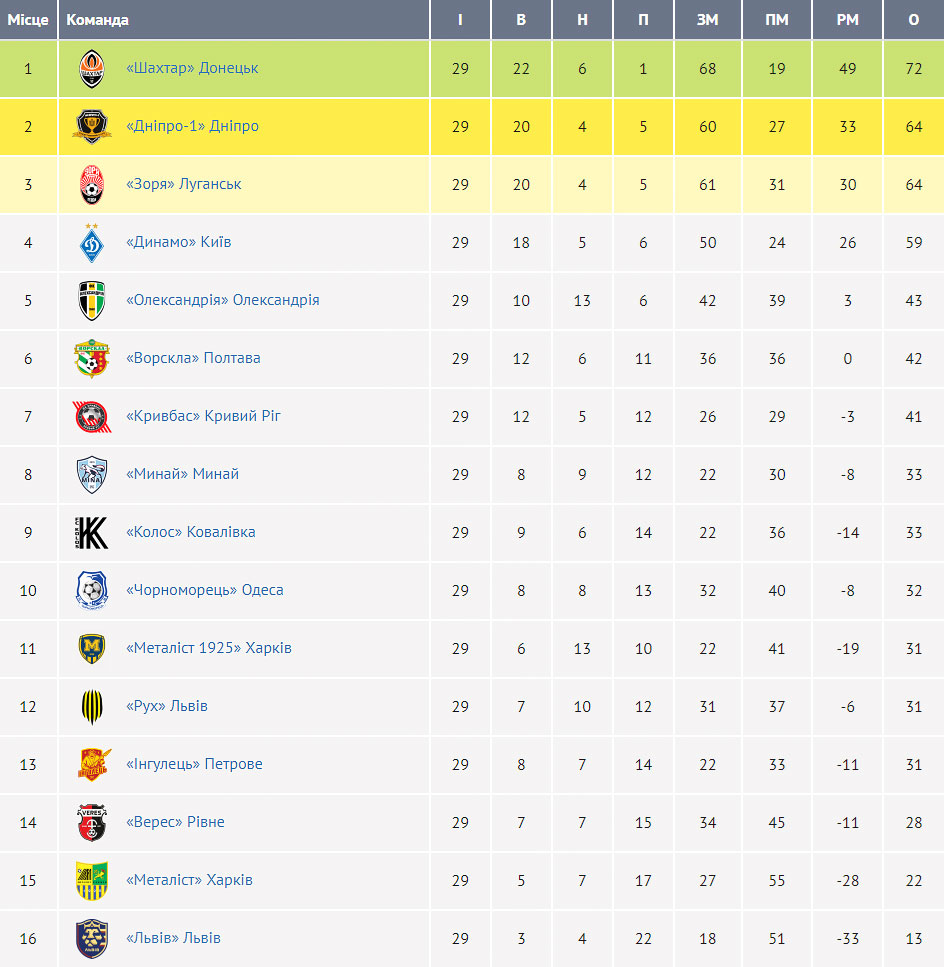Click the Shakhtar Donetsk club logo
This screenshot has width=944, height=967.
92,68
